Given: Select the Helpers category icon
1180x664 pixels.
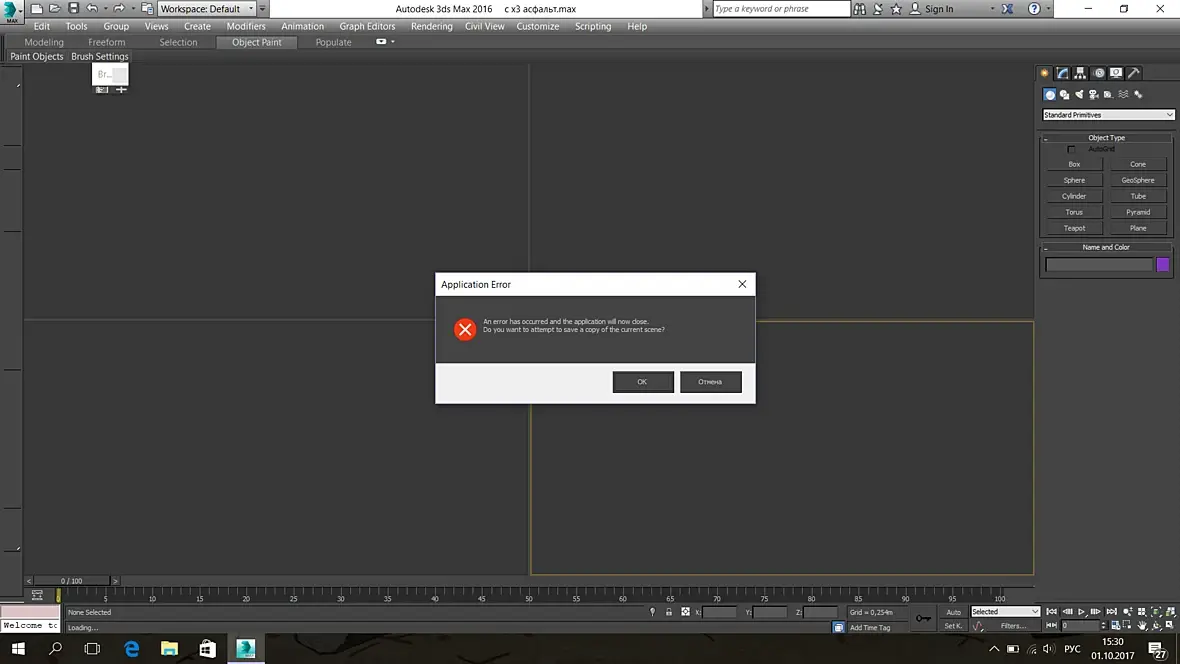Looking at the screenshot, I should pyautogui.click(x=1109, y=95).
